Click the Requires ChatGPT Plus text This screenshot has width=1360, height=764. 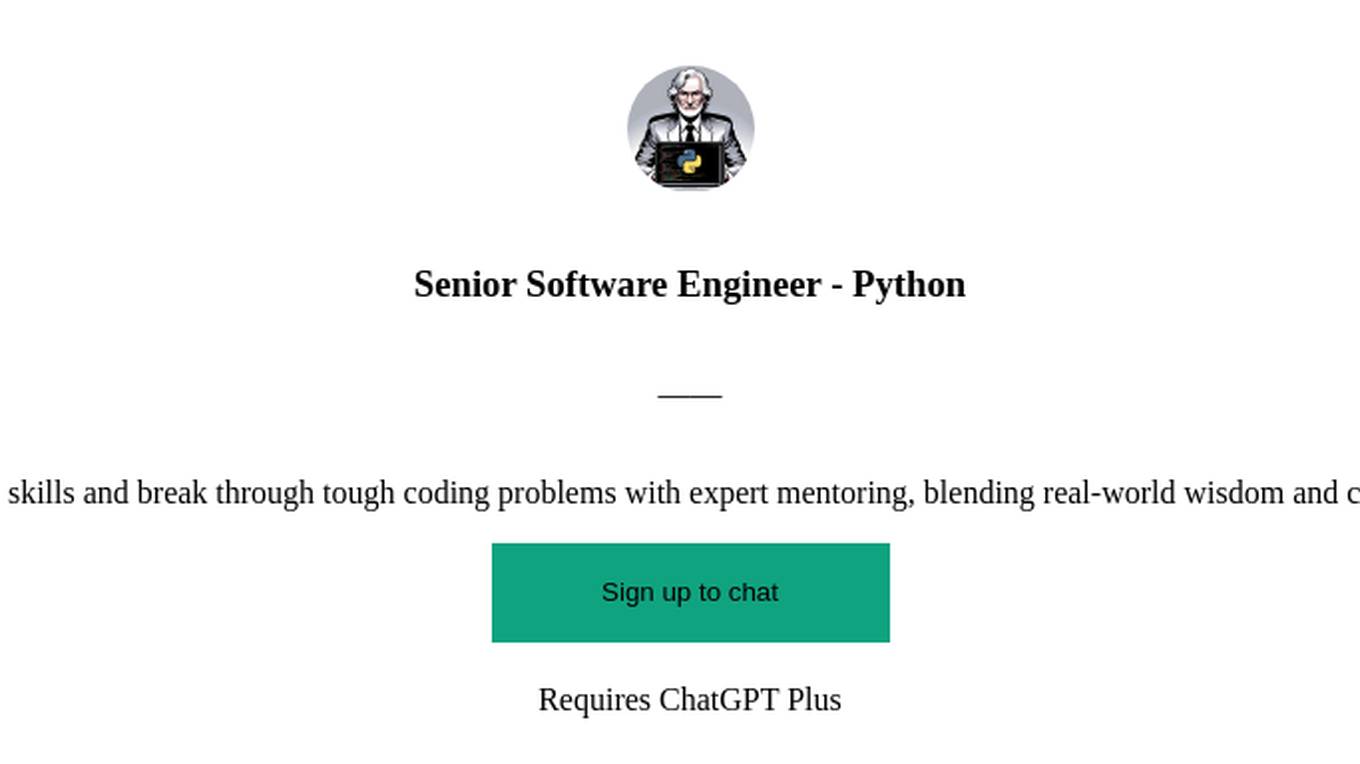point(689,699)
